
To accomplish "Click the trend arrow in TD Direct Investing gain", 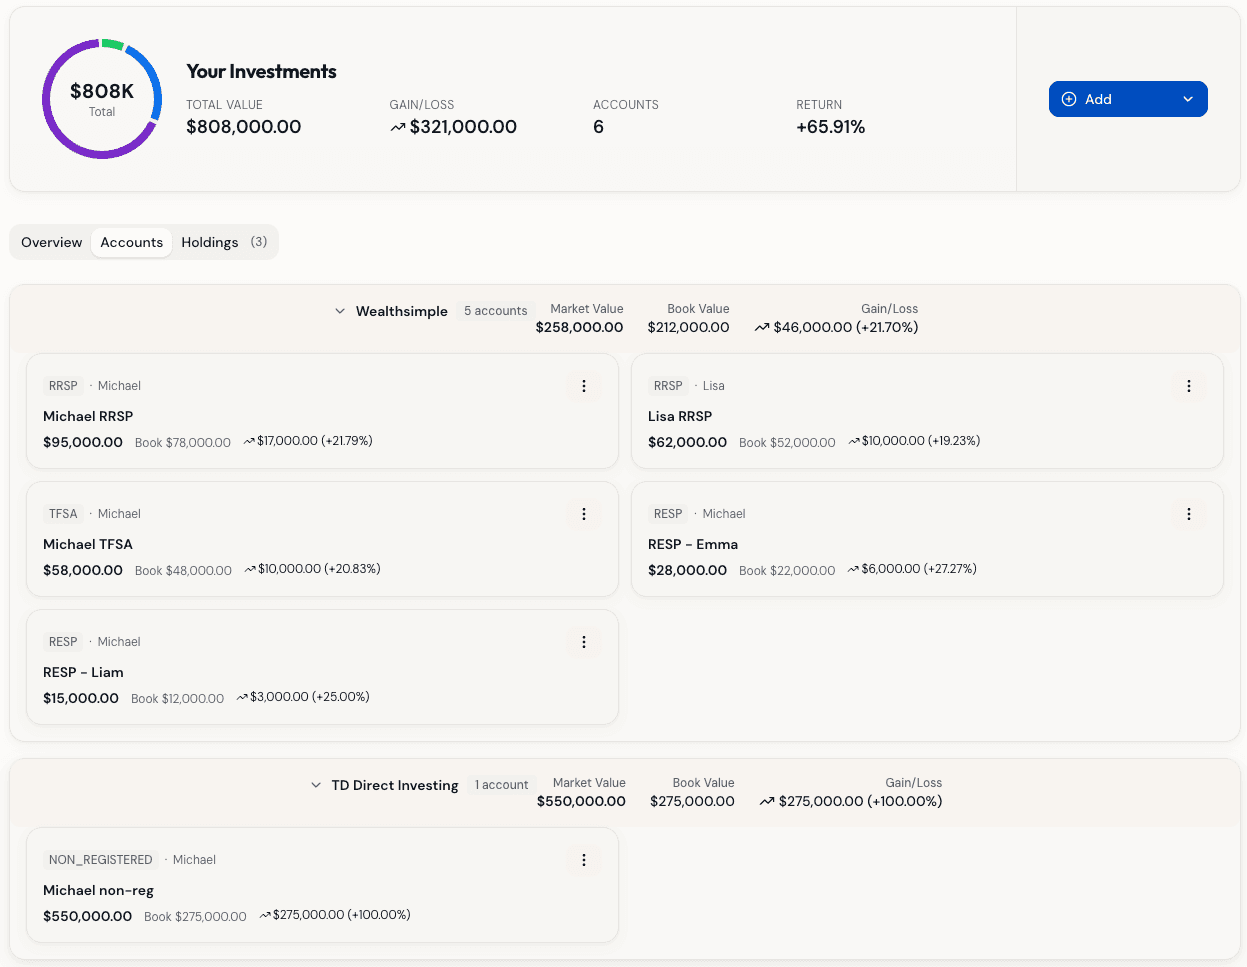I will point(768,801).
